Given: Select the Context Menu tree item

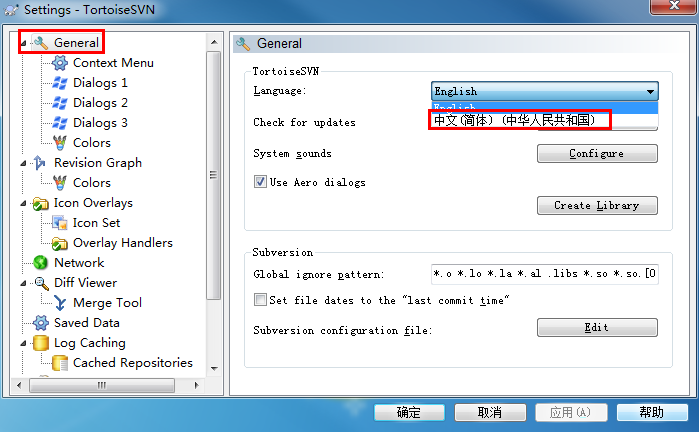Looking at the screenshot, I should tap(113, 63).
